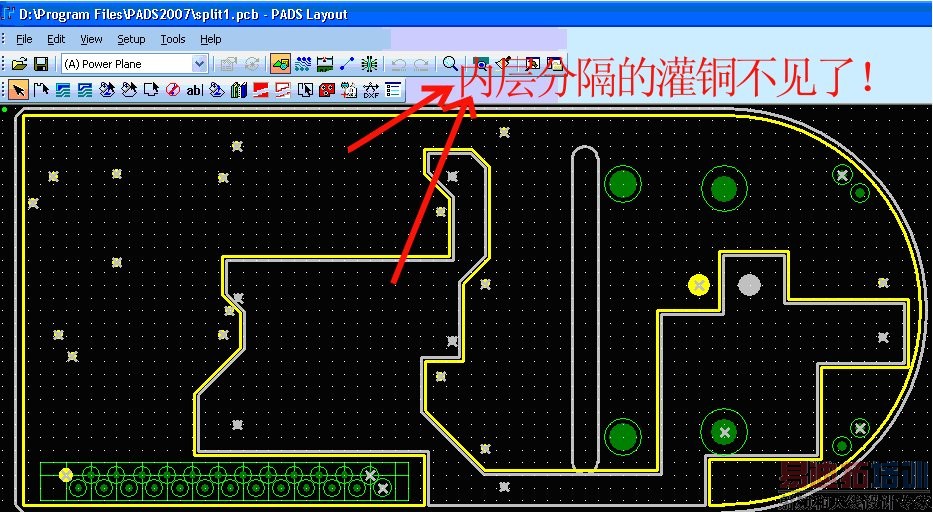Choose the Copper Pour tool
The height and width of the screenshot is (512, 933).
click(x=107, y=90)
